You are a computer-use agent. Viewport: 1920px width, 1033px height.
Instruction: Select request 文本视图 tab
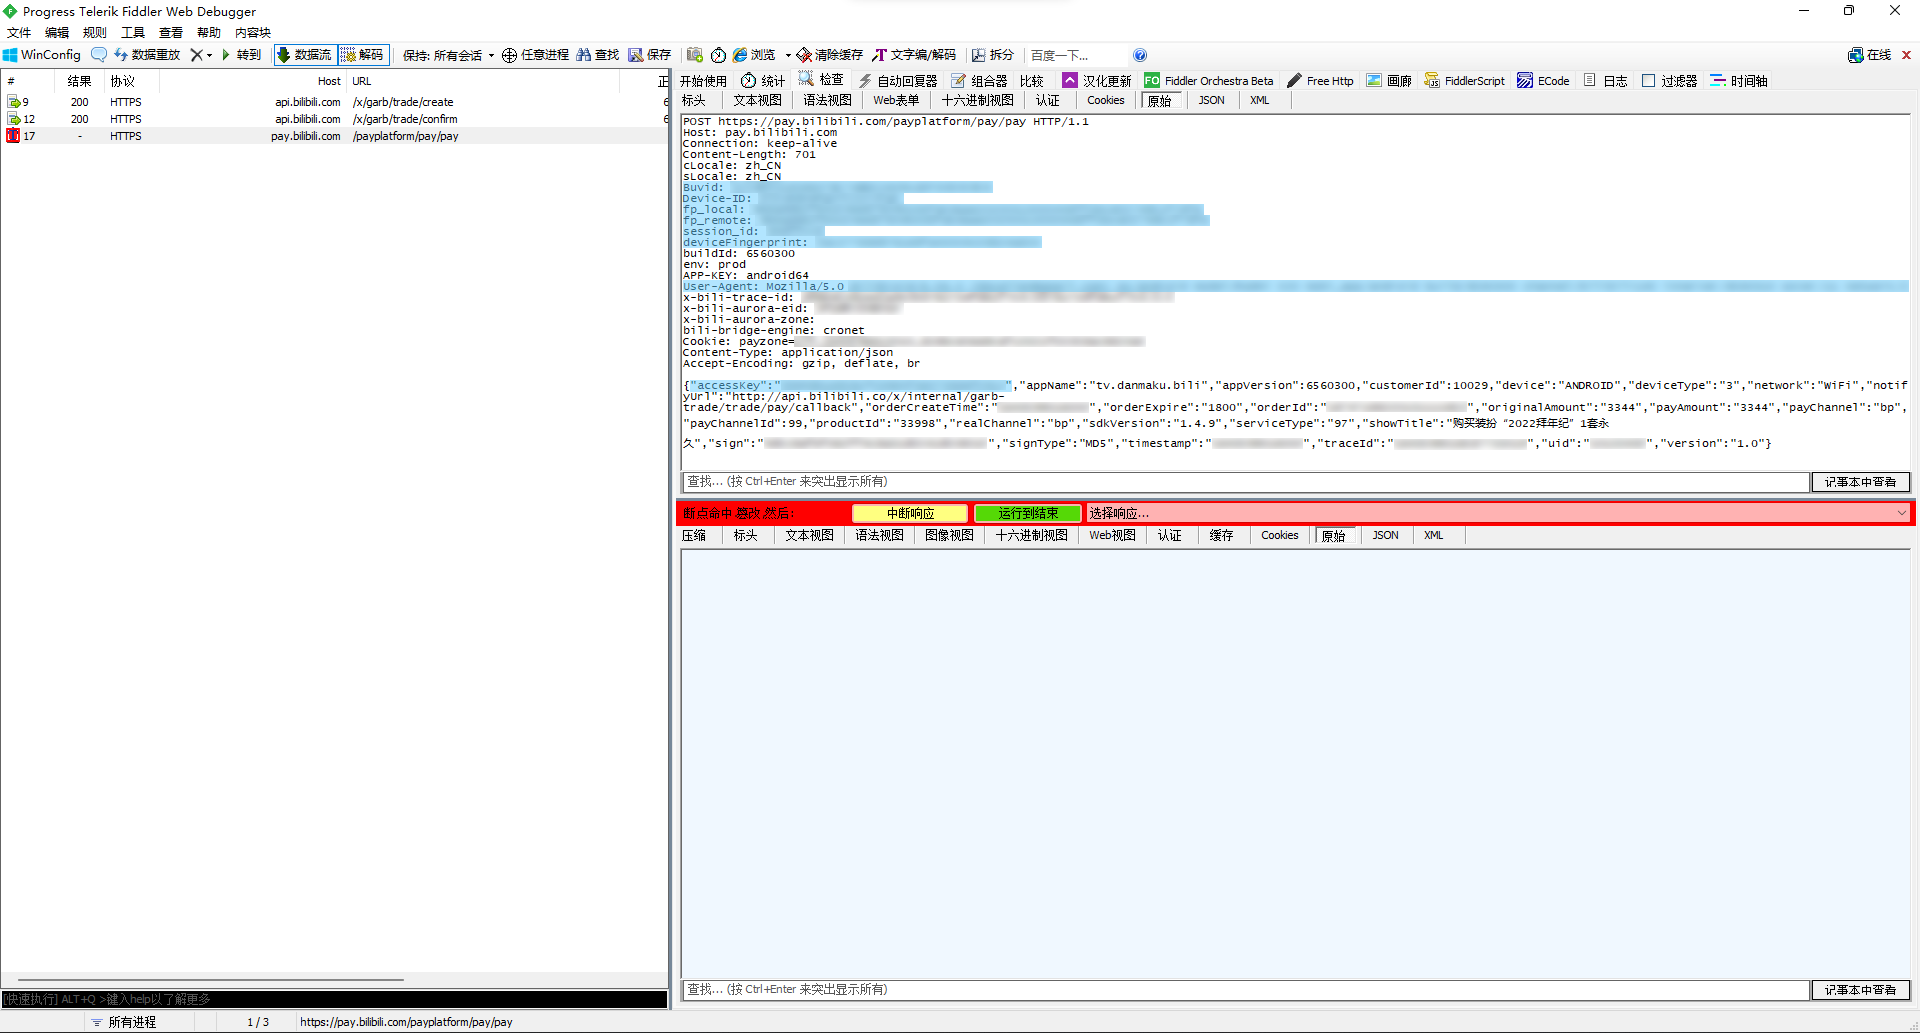757,100
